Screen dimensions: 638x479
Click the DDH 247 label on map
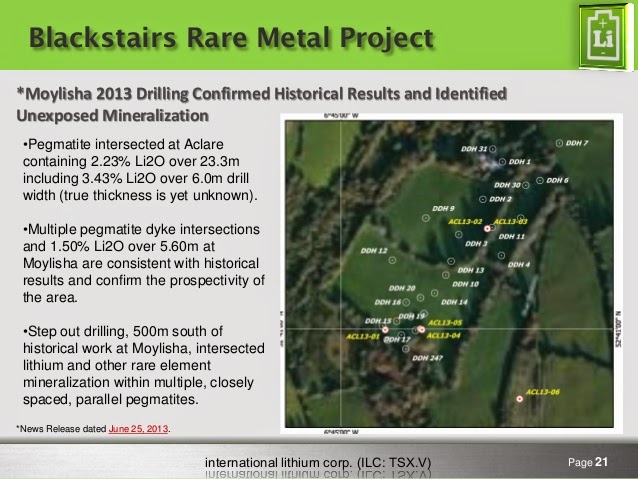click(x=427, y=358)
